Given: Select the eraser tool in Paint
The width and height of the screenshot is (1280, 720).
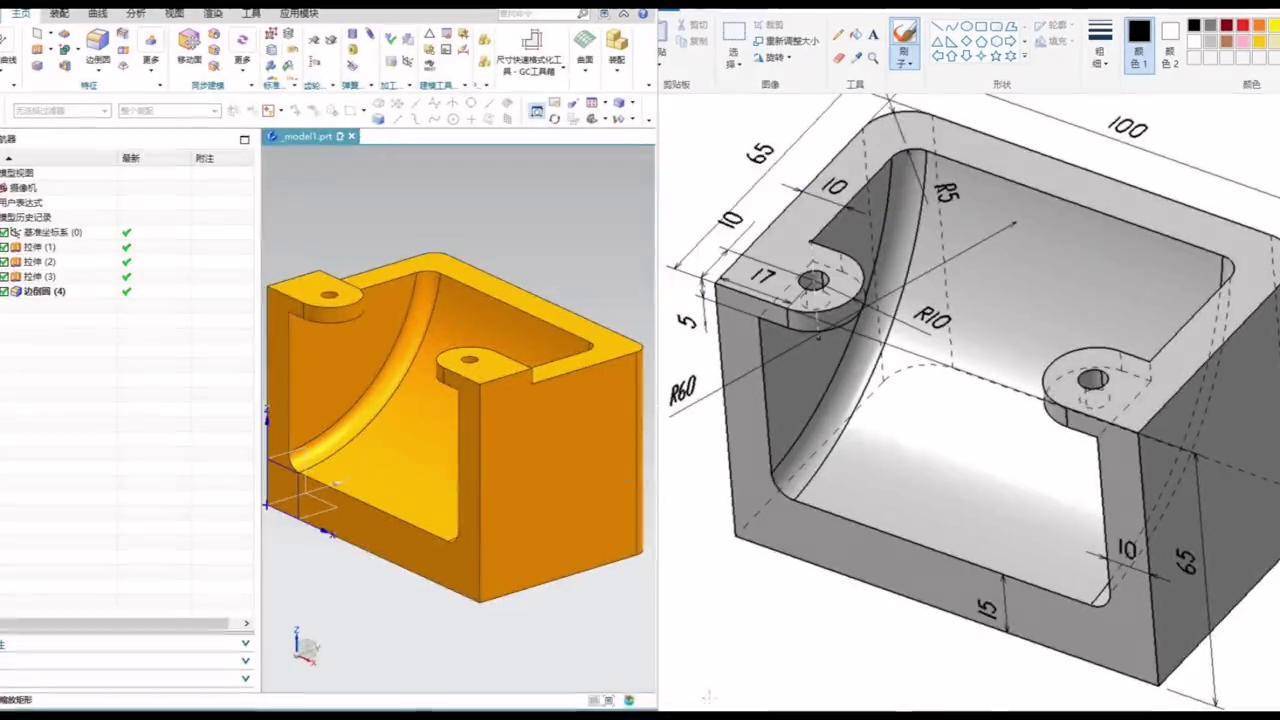Looking at the screenshot, I should click(838, 58).
